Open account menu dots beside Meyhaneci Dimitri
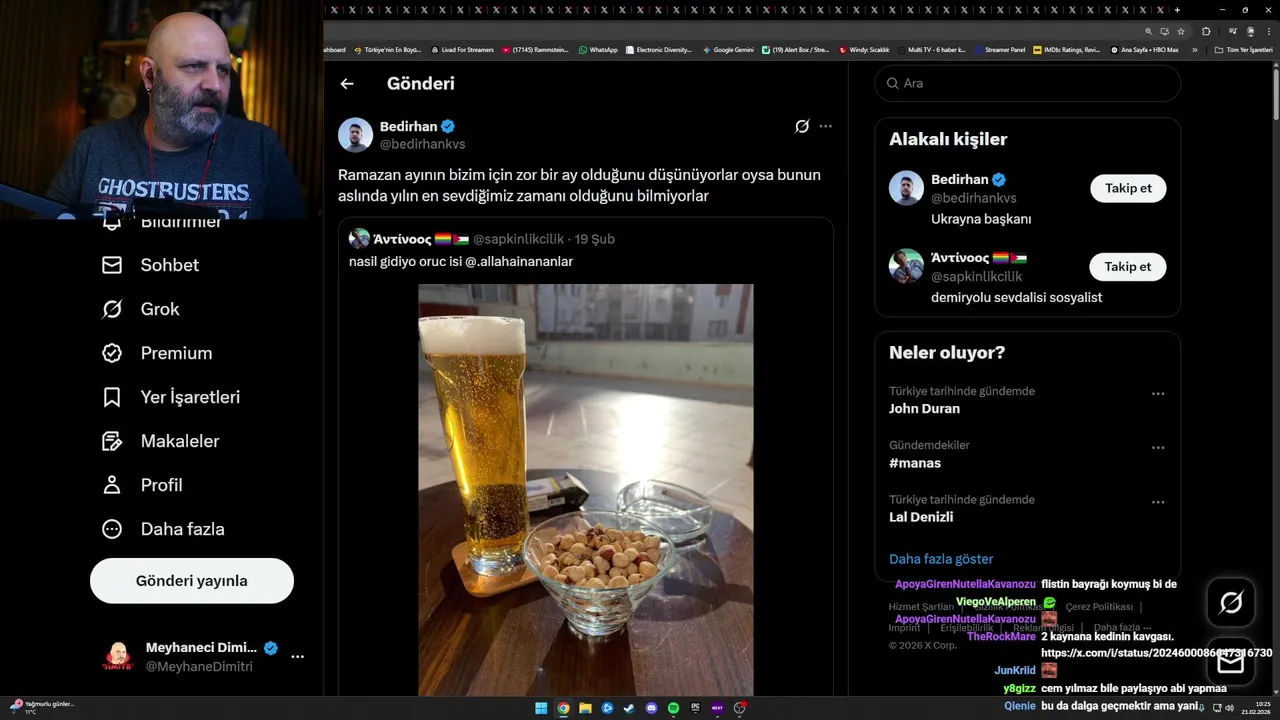Screen dimensions: 1280x720 pyautogui.click(x=297, y=657)
